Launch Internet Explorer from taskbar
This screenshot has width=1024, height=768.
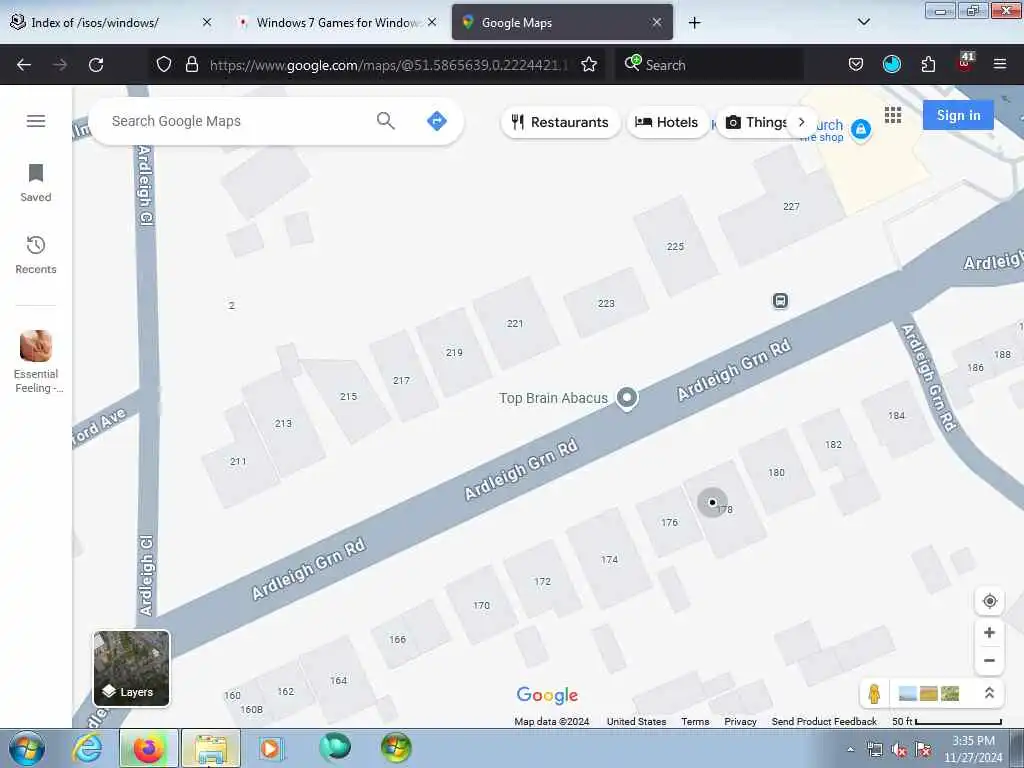pos(87,748)
